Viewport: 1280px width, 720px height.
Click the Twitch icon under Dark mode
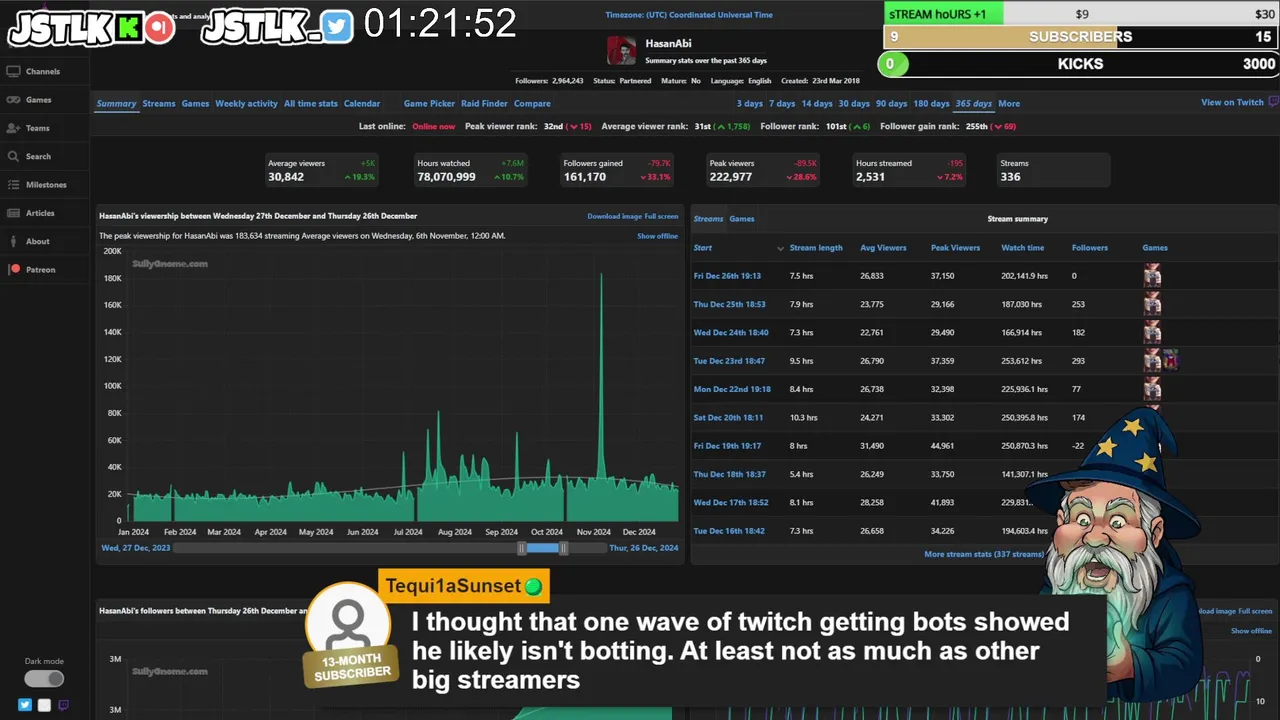click(63, 705)
